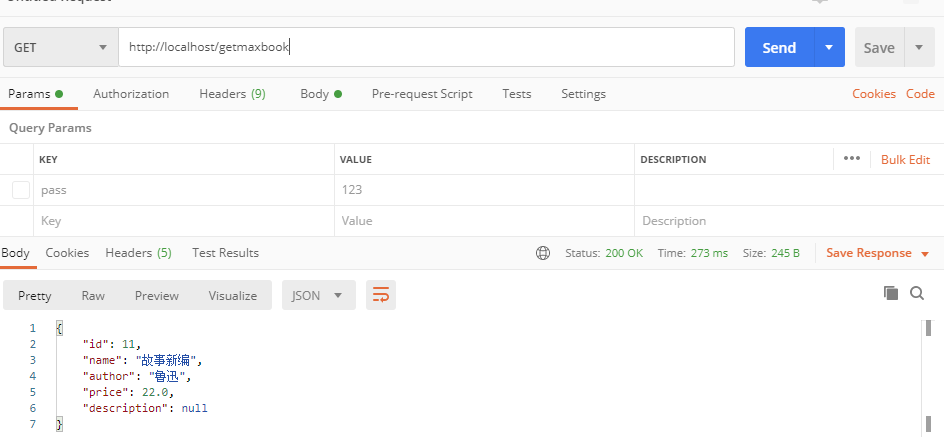
Task: Open the Settings tab
Action: point(583,94)
